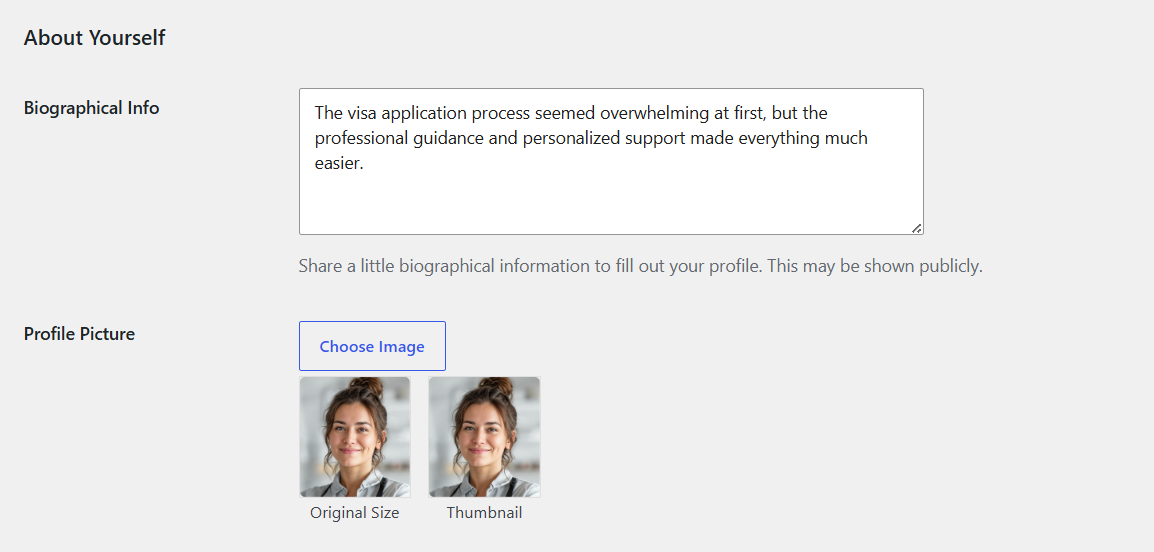Select the Original Size profile picture thumbnail
The height and width of the screenshot is (552, 1154).
coord(355,437)
